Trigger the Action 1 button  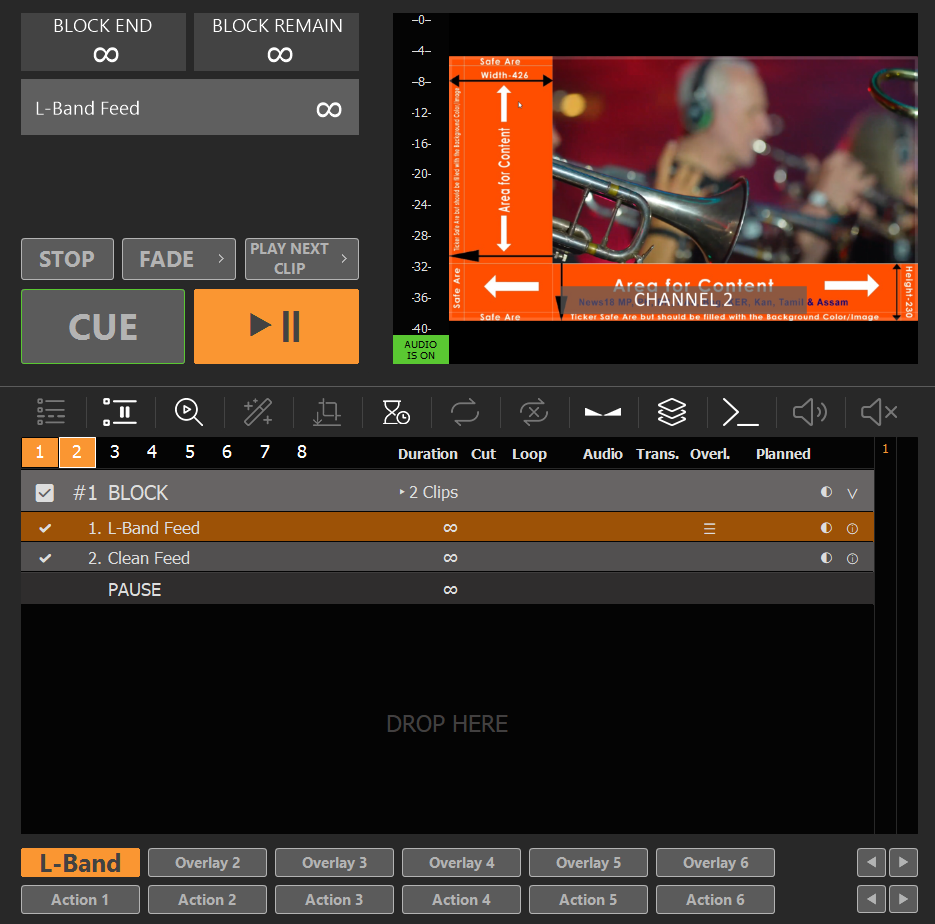(x=81, y=900)
